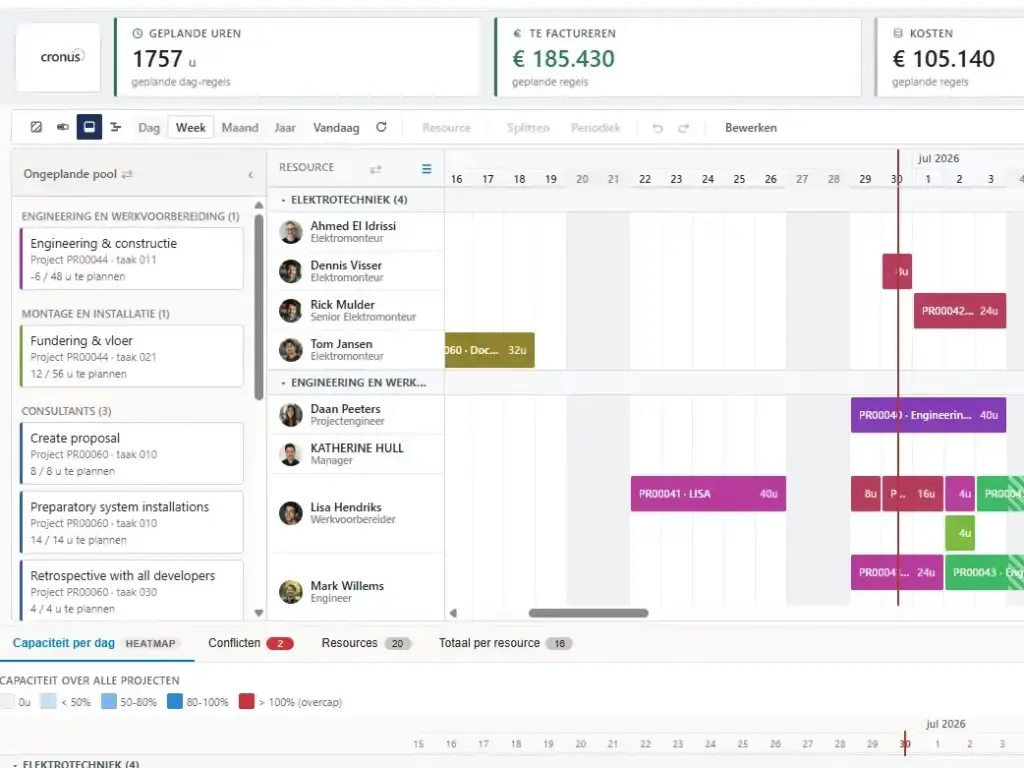Switch timeline to Jaar view
This screenshot has width=1024, height=768.
pos(285,128)
